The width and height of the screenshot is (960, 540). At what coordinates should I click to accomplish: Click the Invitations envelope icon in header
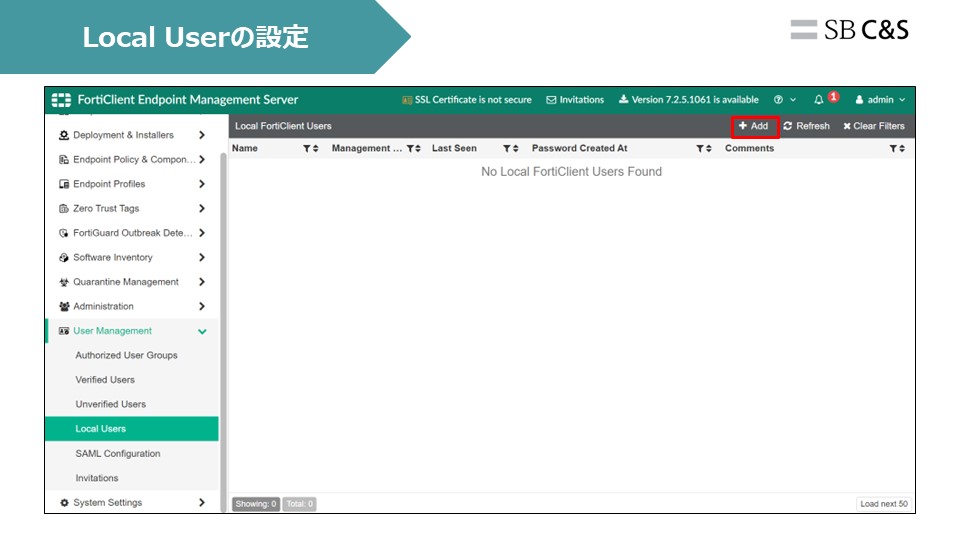551,100
